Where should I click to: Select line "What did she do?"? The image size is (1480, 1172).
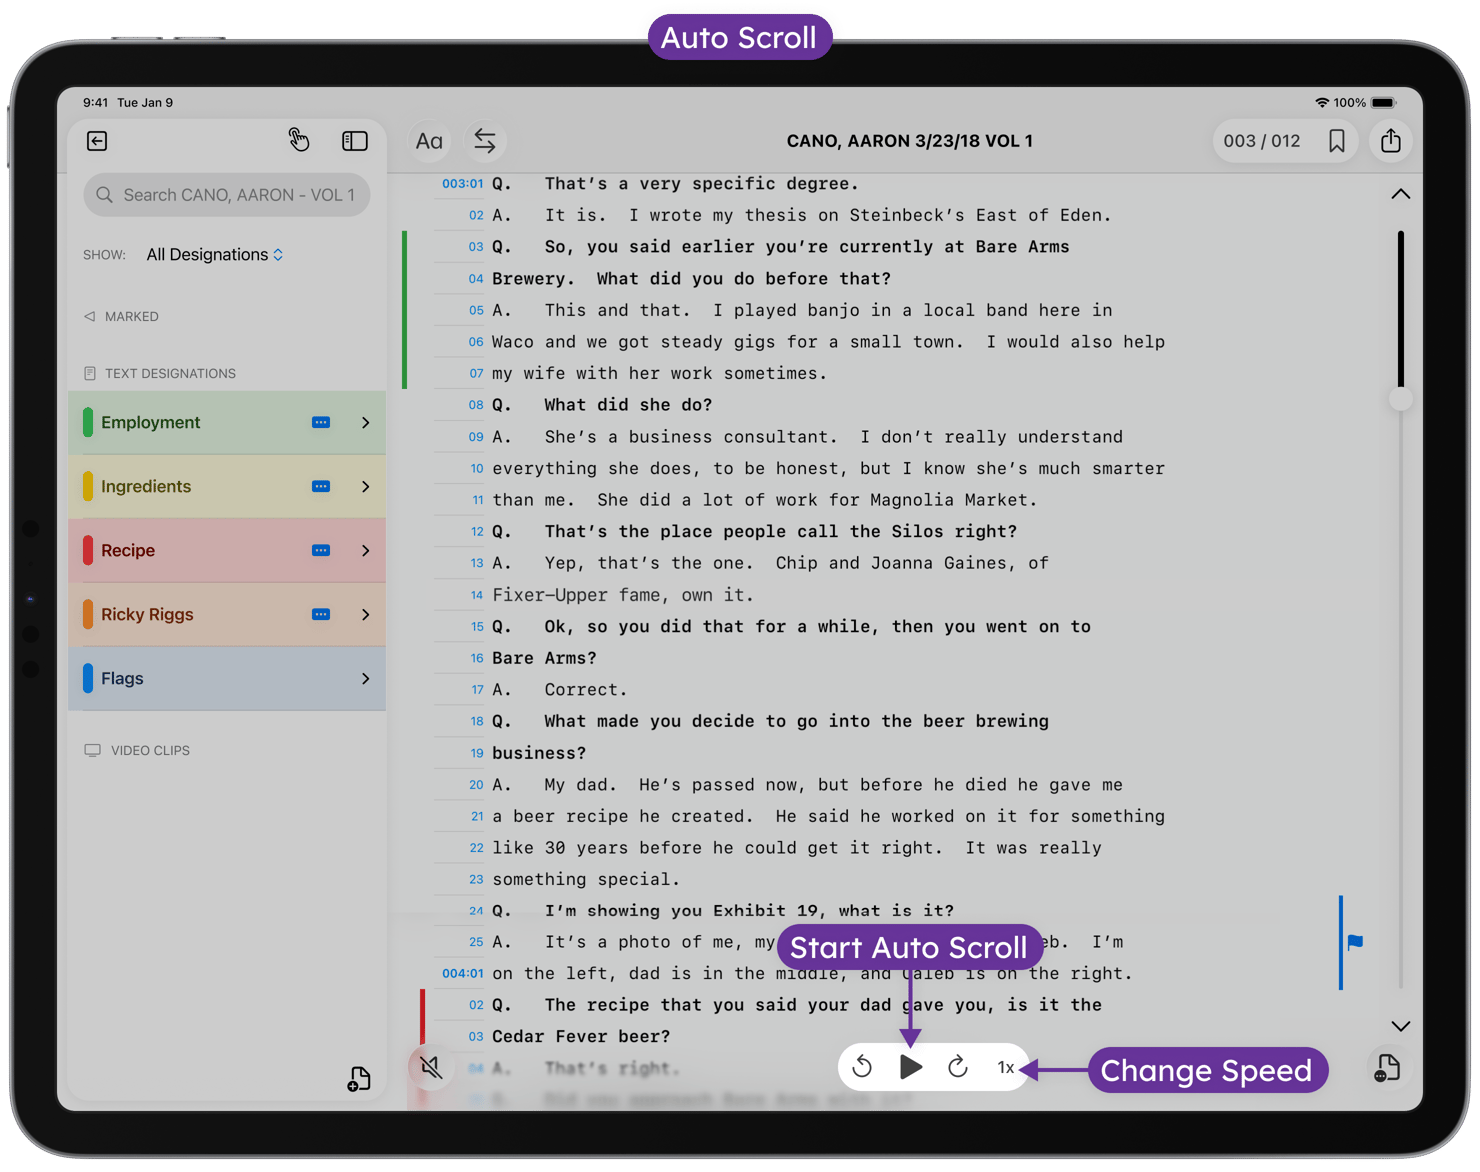(x=628, y=405)
